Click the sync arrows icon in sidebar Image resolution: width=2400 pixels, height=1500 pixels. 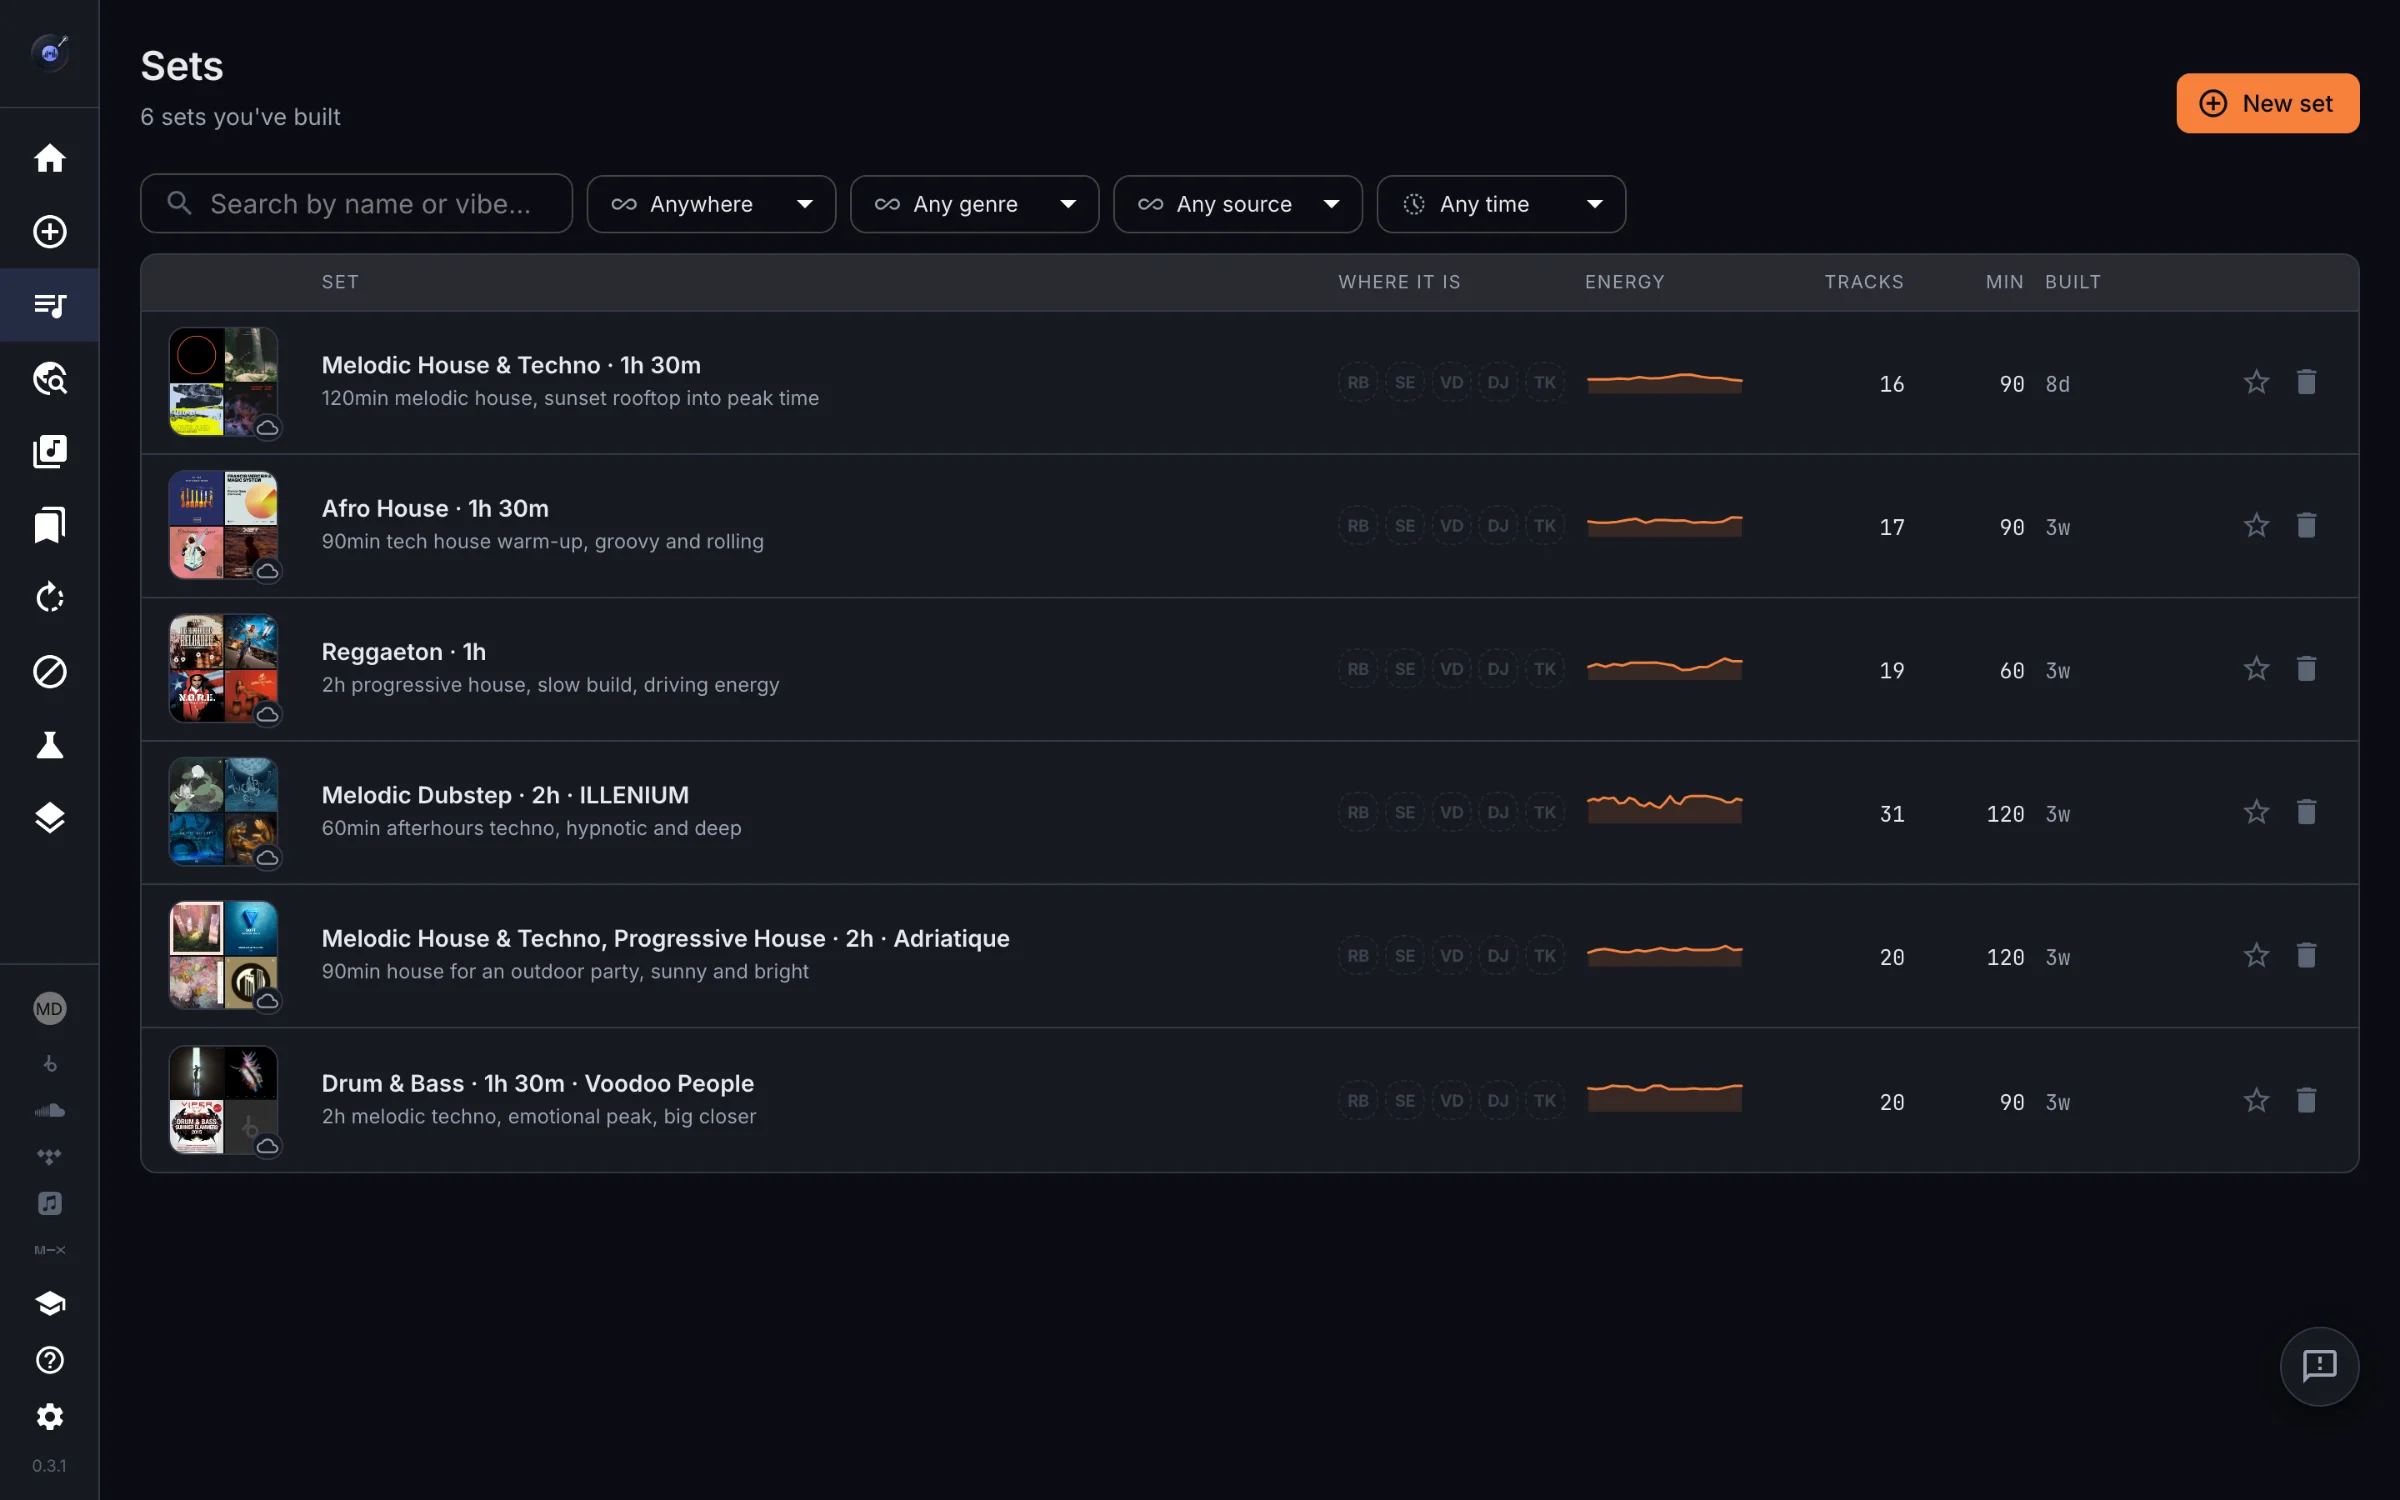(49, 598)
